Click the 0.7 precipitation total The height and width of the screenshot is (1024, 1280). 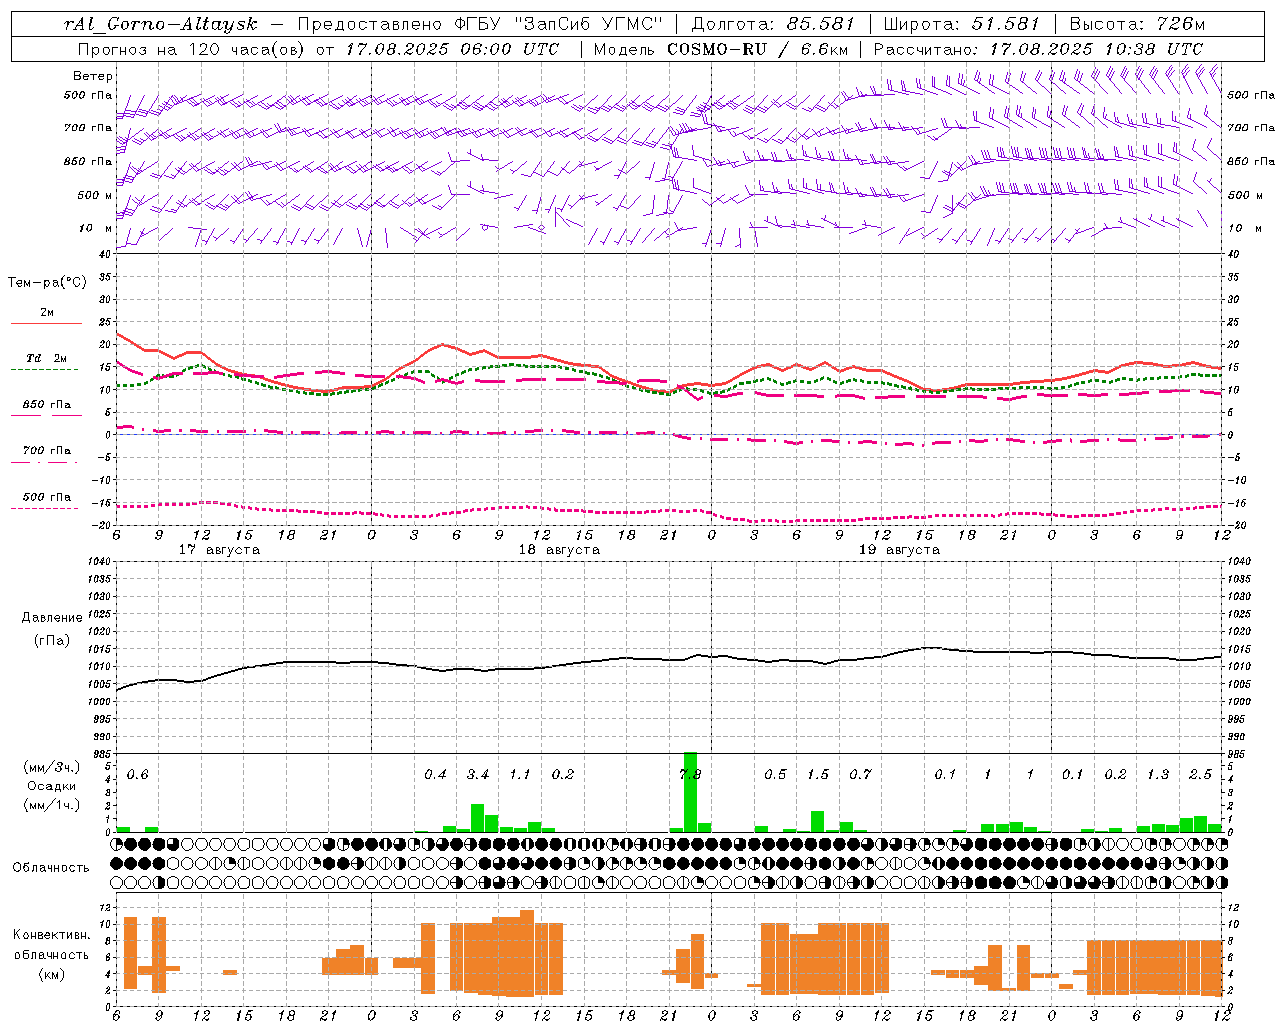point(860,774)
